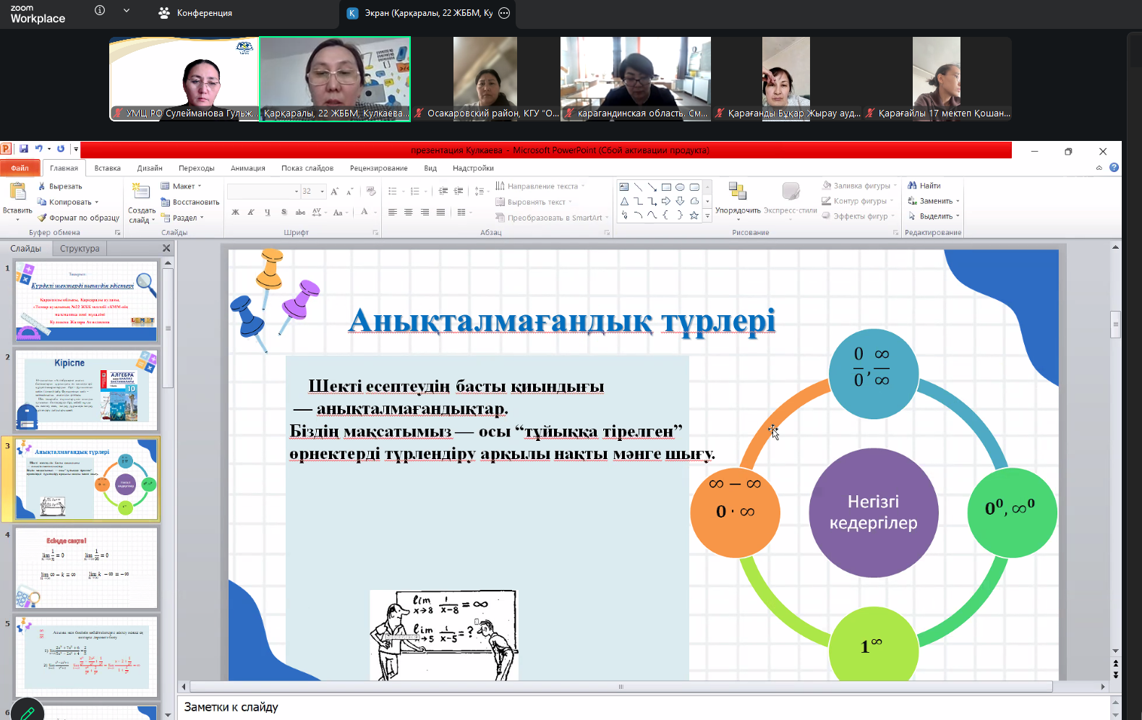
Task: Click the Zoom meeting info icon
Action: coord(100,12)
